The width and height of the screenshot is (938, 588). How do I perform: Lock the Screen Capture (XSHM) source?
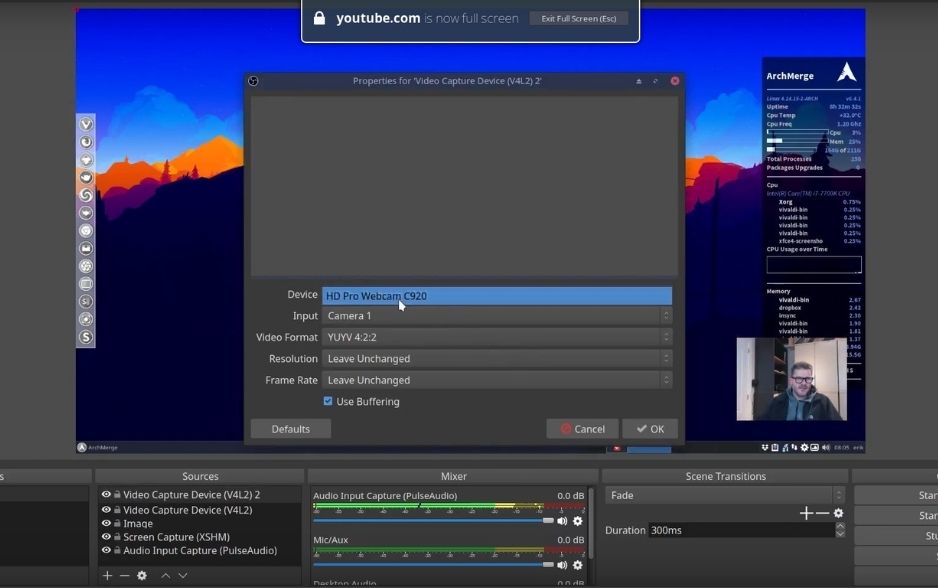coord(117,537)
